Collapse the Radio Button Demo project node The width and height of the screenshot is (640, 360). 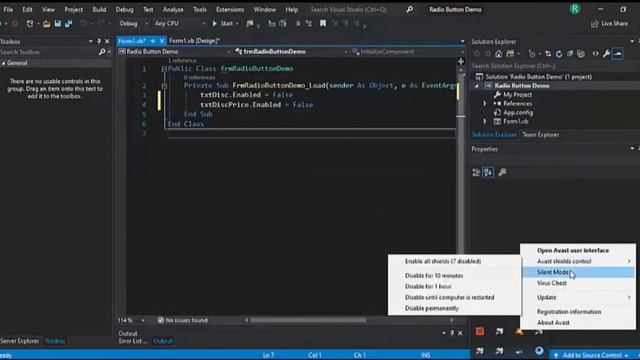[476, 86]
